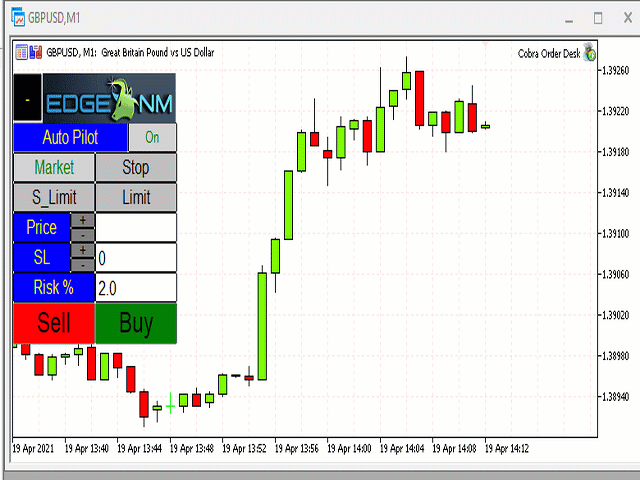Viewport: 640px width, 480px height.
Task: Increase Price with the plus stepper
Action: 83,220
